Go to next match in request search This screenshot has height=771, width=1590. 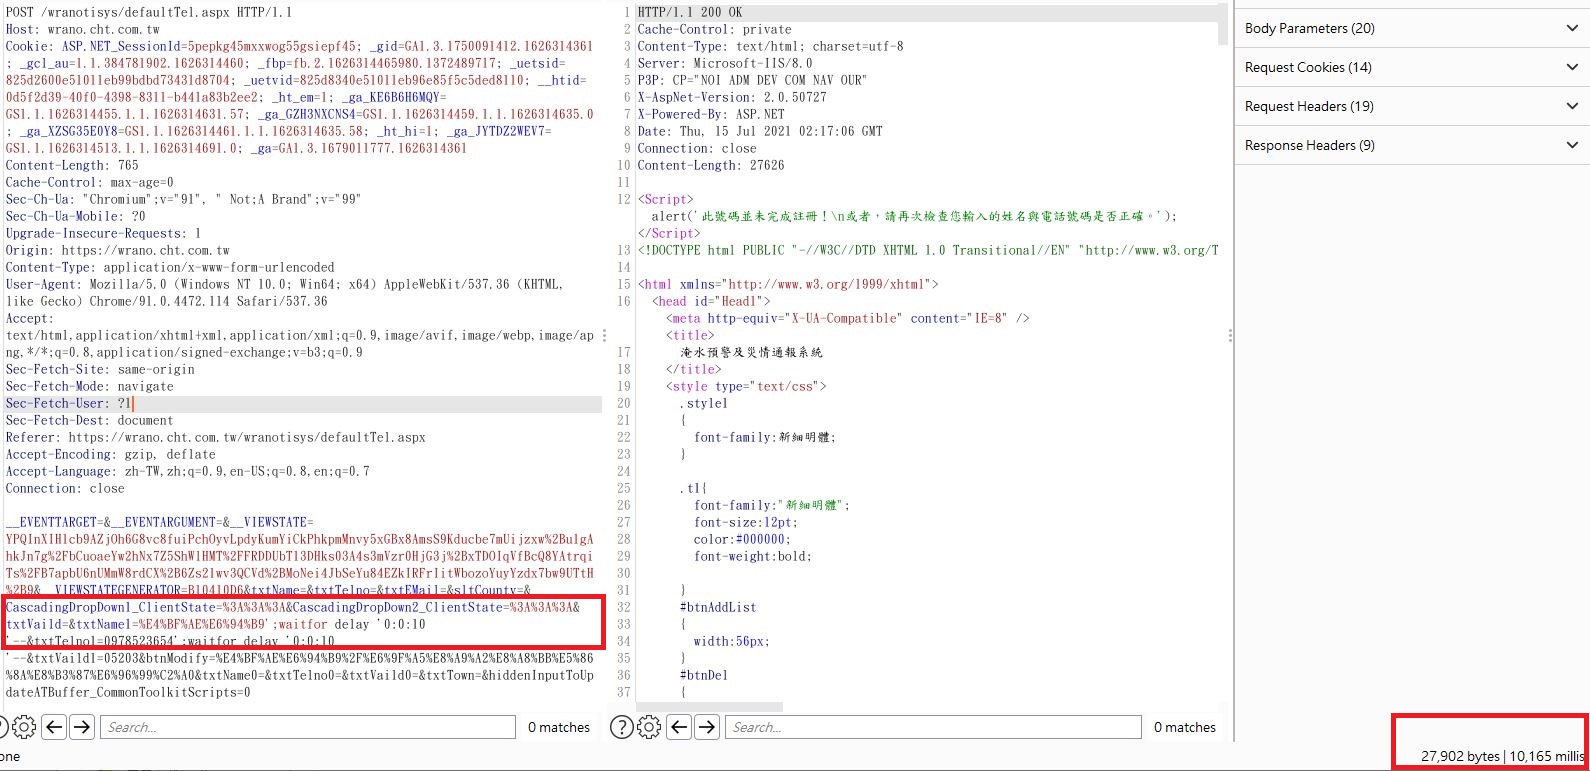coord(82,727)
